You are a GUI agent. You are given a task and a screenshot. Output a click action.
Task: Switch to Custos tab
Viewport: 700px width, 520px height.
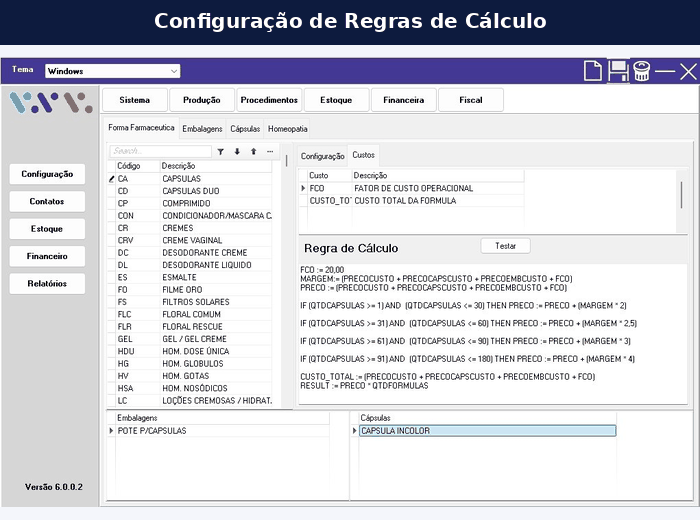tap(363, 155)
